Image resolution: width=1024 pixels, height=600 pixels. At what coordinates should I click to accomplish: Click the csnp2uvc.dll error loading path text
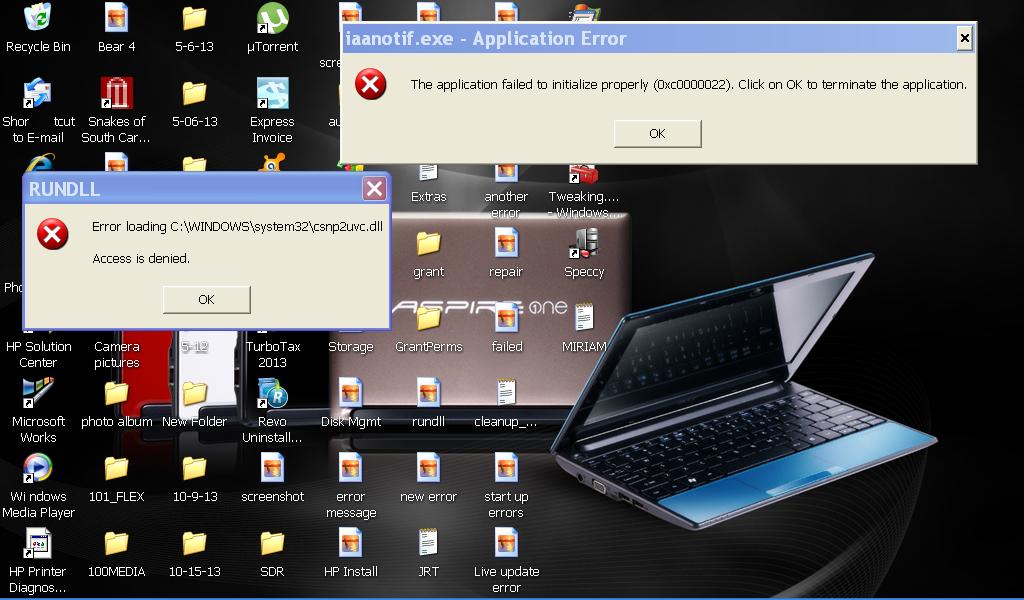237,227
